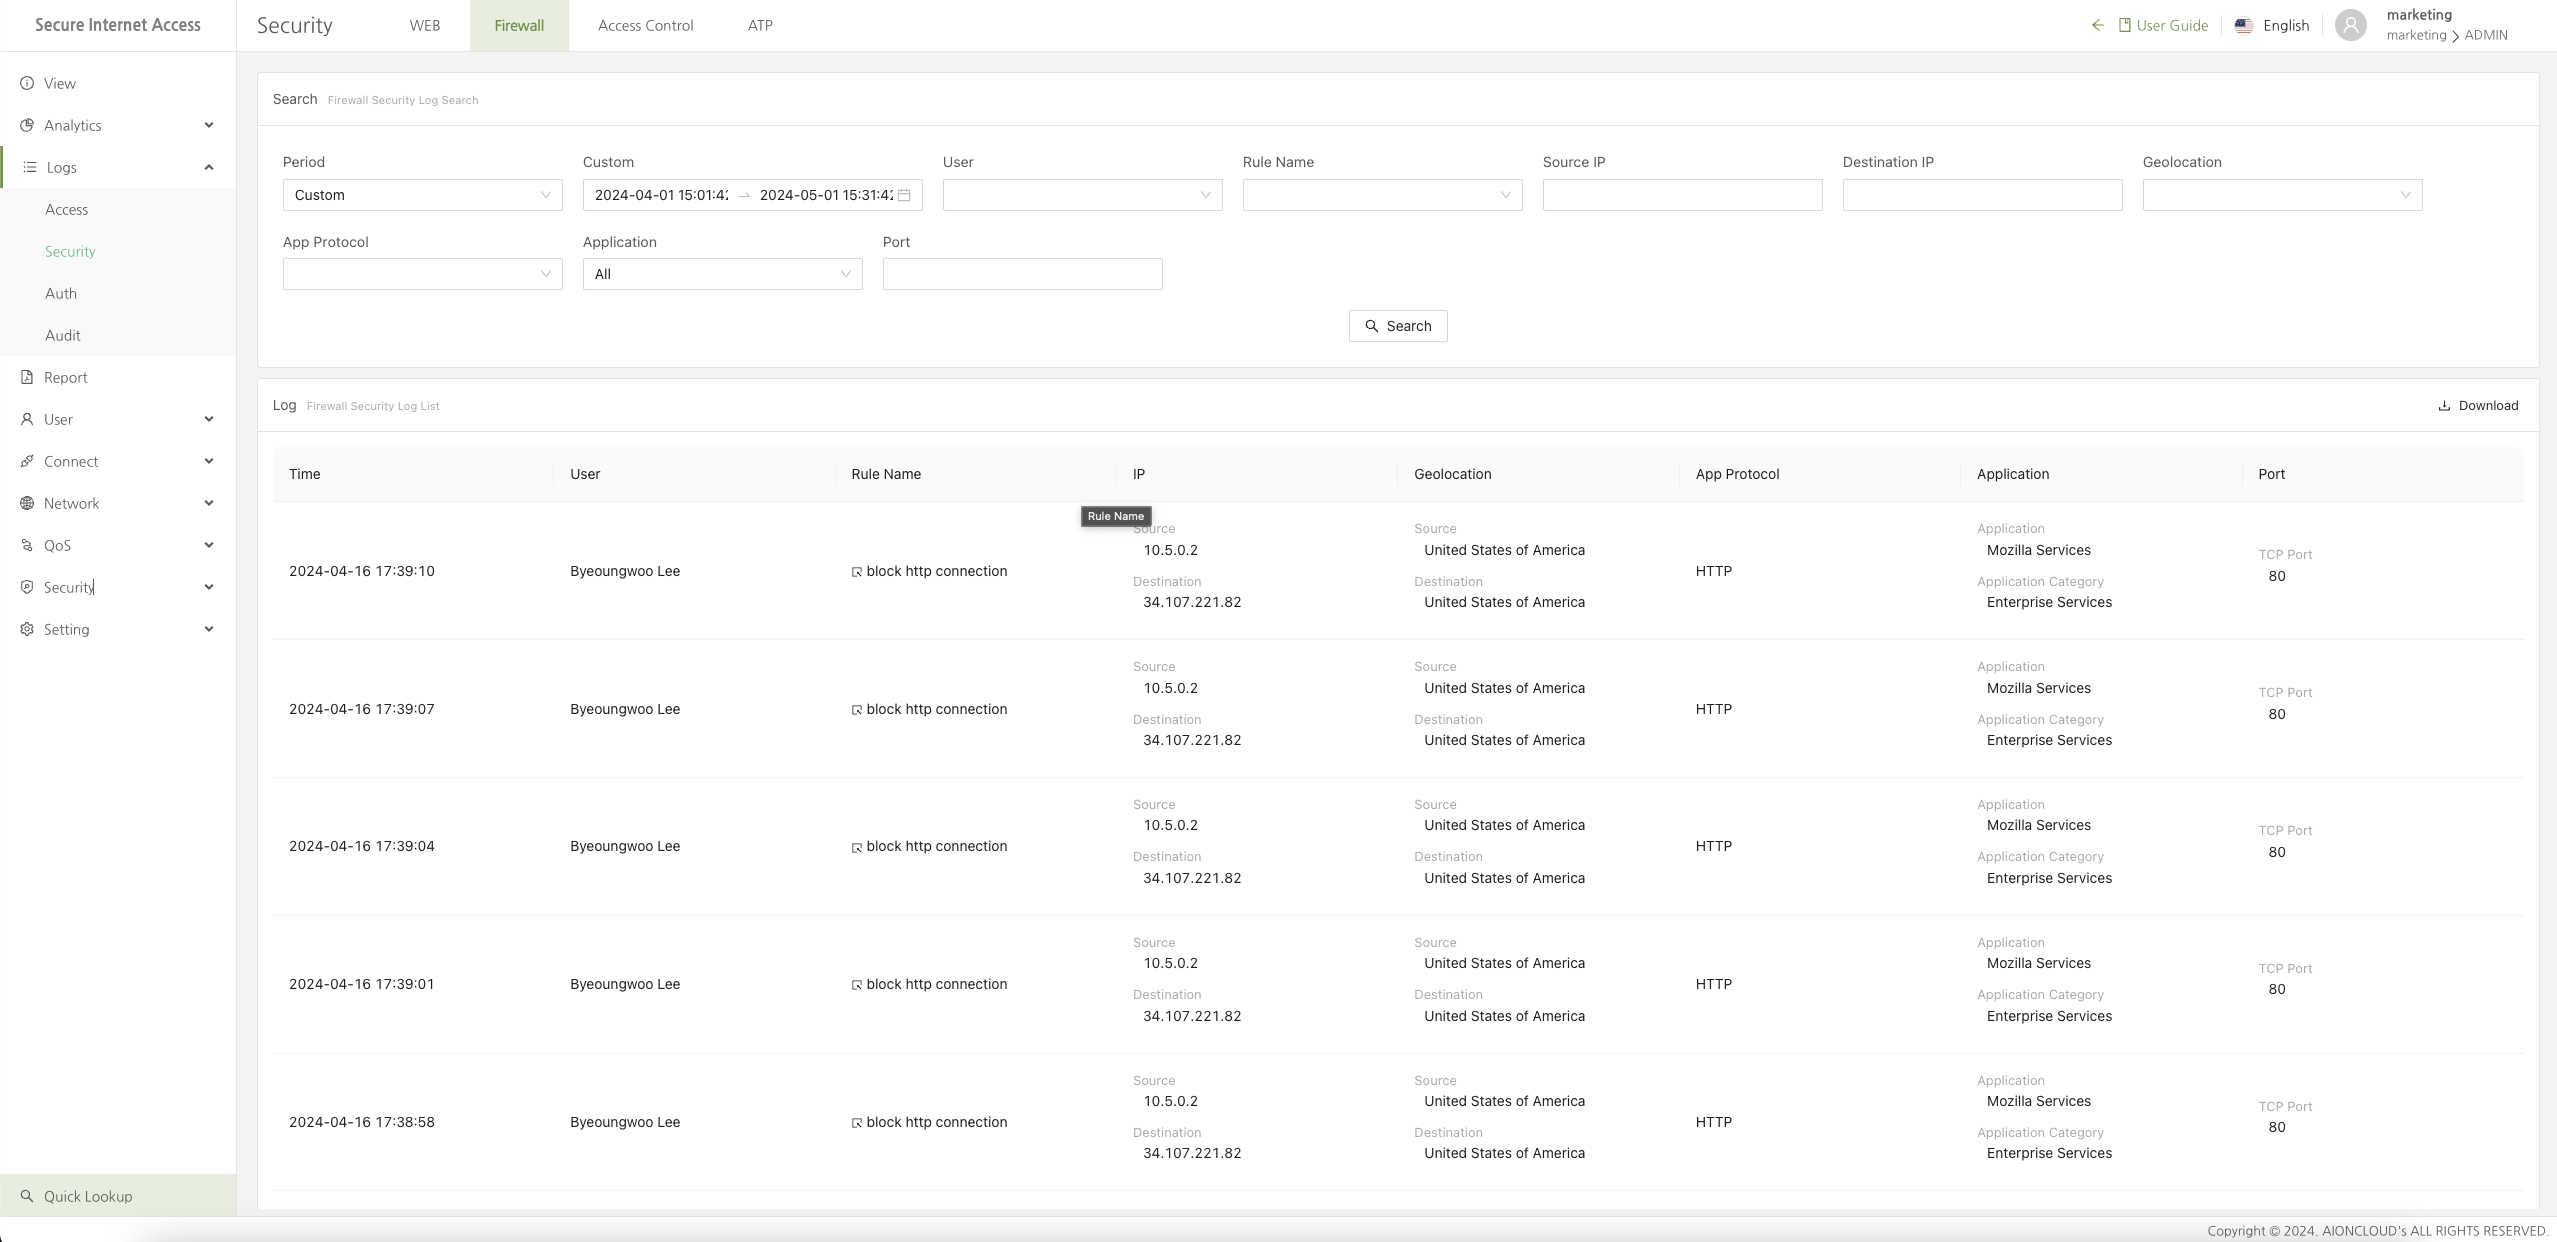Expand the Network menu chevron
The width and height of the screenshot is (2557, 1242).
pos(209,503)
